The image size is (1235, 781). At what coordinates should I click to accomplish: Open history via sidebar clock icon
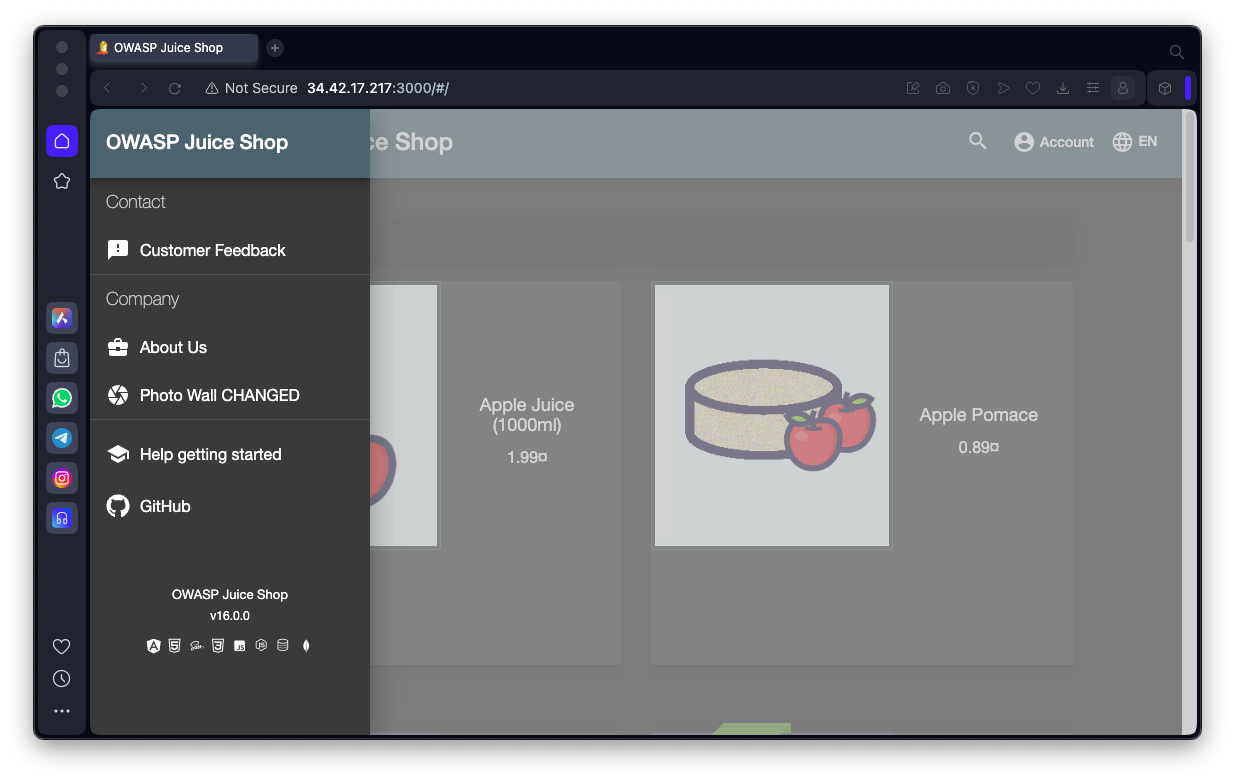pyautogui.click(x=62, y=679)
